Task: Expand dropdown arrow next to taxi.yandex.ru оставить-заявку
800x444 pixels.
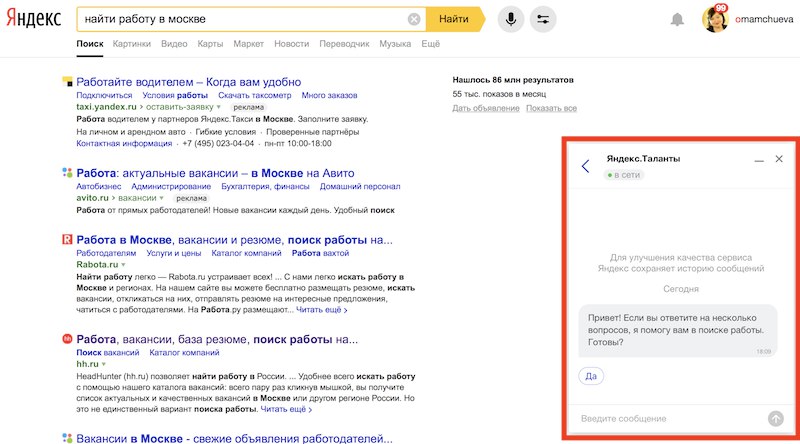Action: [219, 107]
